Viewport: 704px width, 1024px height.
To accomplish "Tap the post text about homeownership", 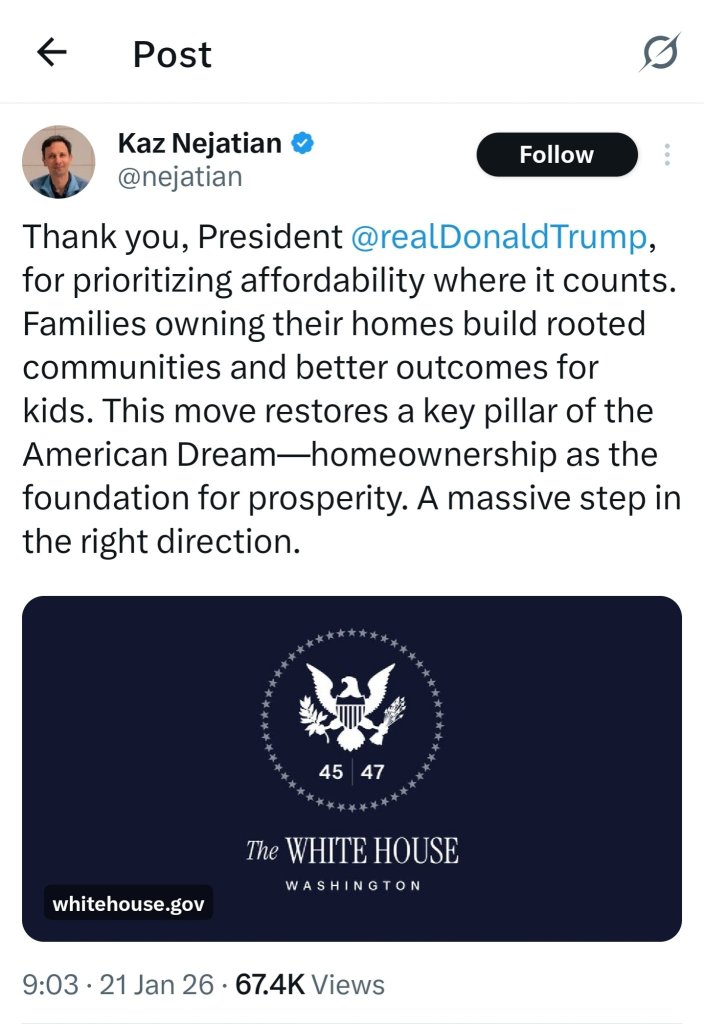I will pyautogui.click(x=351, y=389).
